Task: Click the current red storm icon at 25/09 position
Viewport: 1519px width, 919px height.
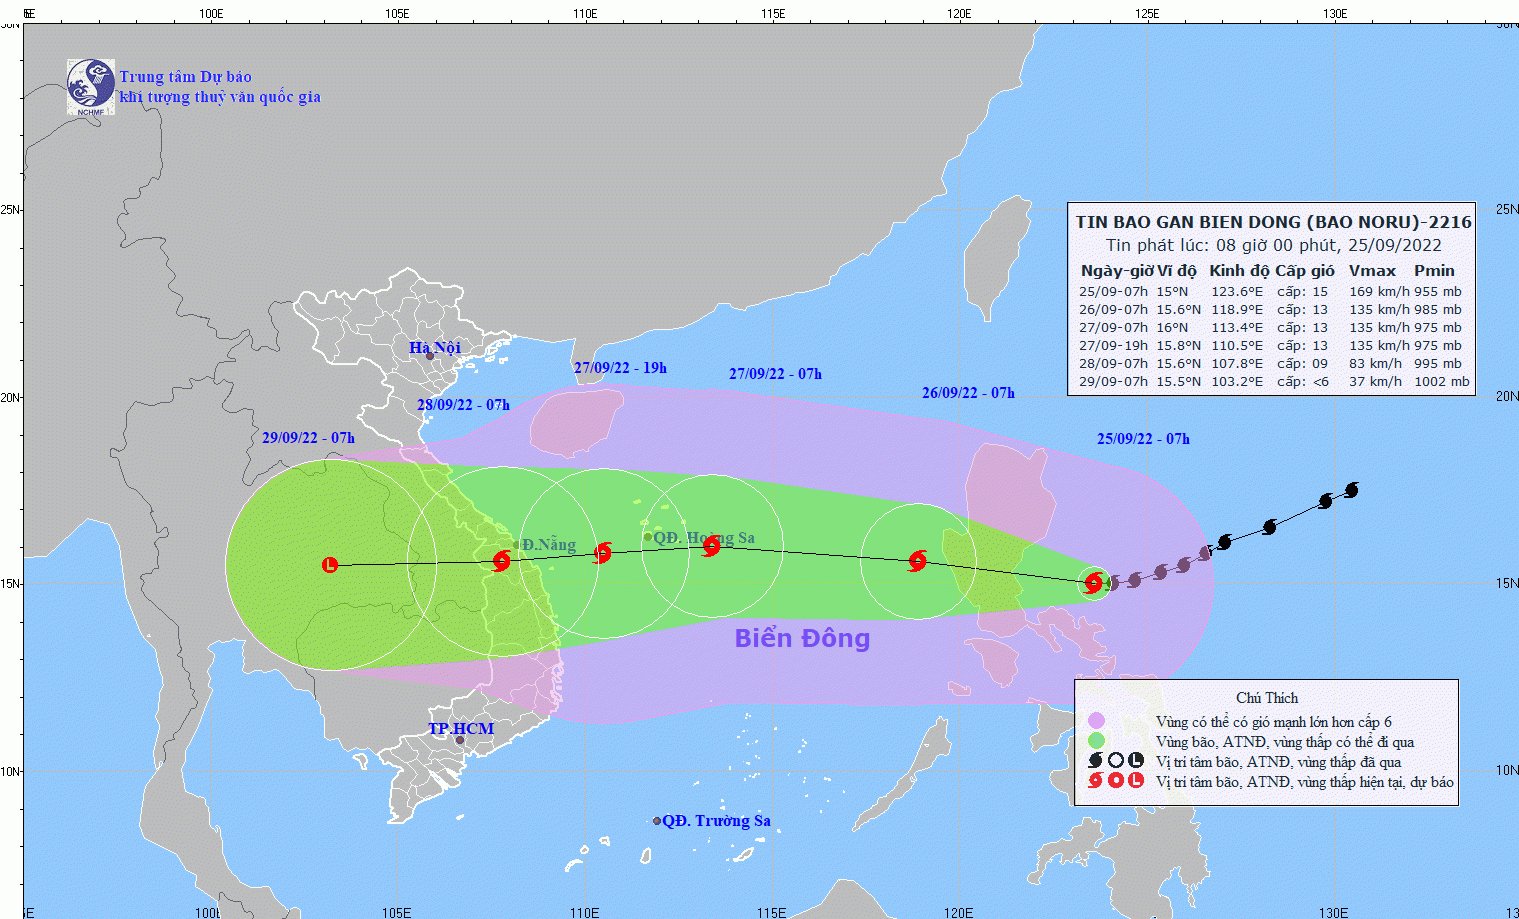Action: [x=1093, y=582]
